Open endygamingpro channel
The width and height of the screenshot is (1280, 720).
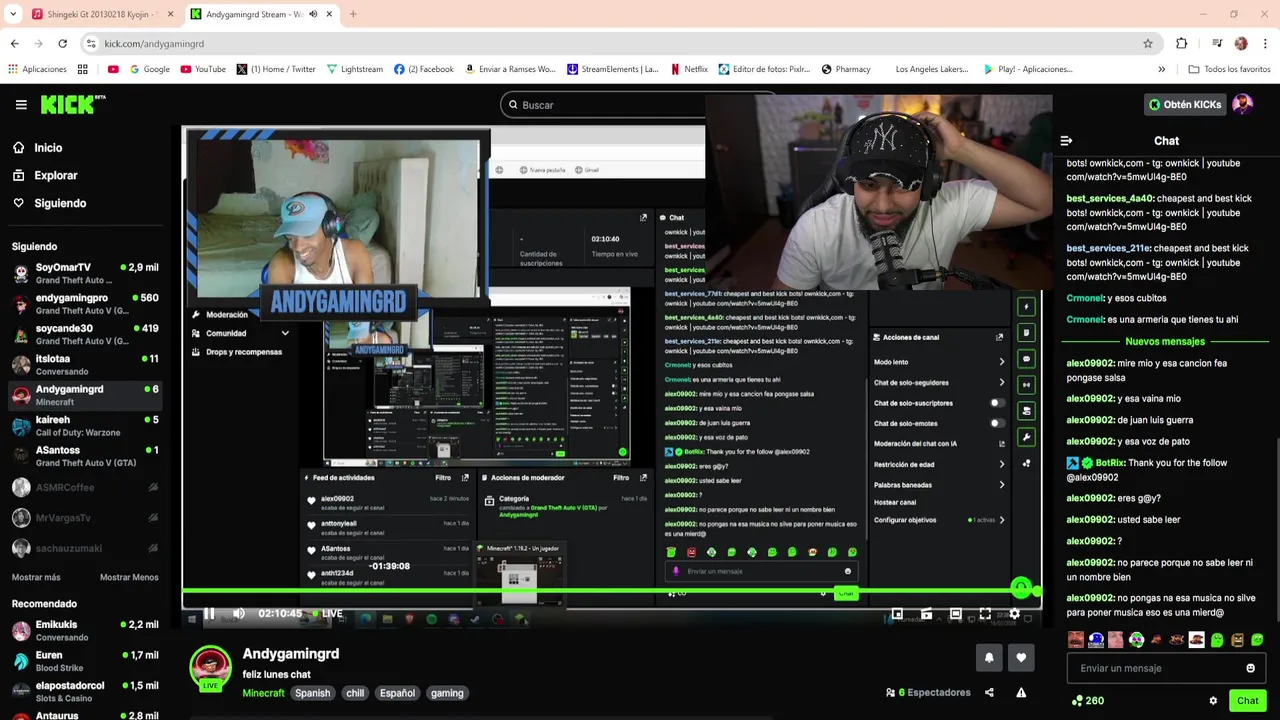85,304
